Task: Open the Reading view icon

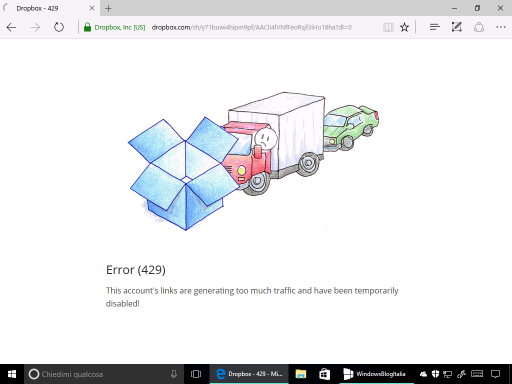Action: pyautogui.click(x=388, y=27)
